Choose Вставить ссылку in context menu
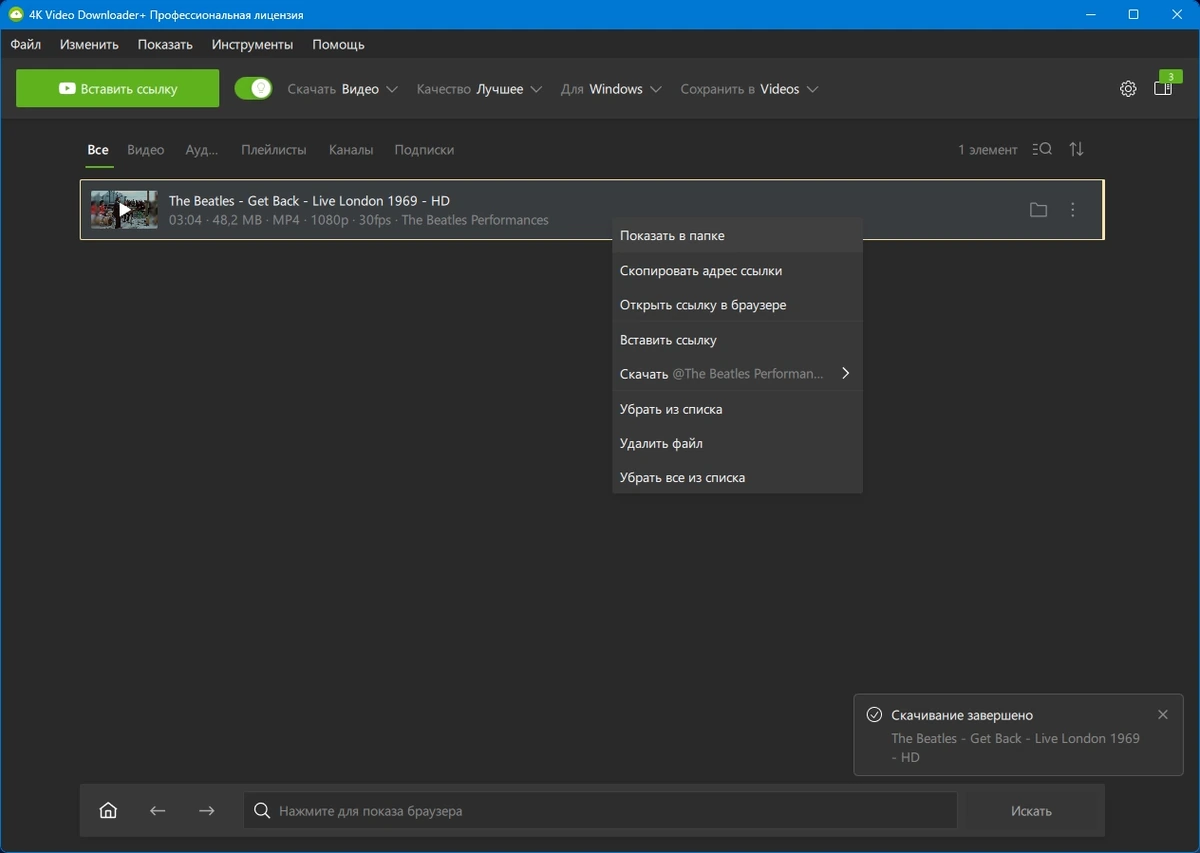The height and width of the screenshot is (853, 1200). tap(737, 340)
